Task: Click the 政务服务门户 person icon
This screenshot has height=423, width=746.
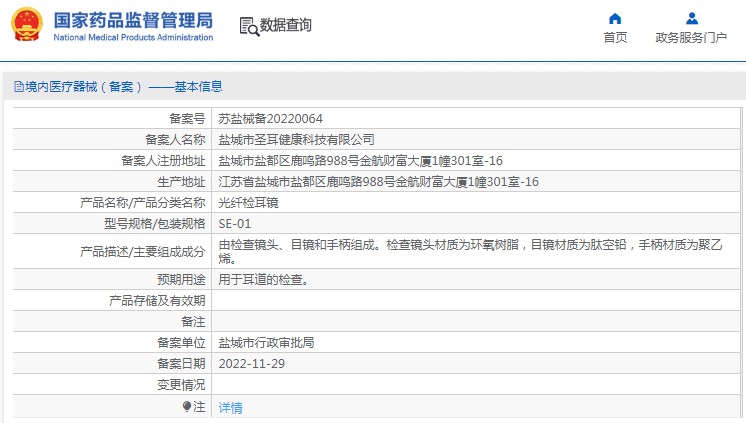Action: point(692,19)
